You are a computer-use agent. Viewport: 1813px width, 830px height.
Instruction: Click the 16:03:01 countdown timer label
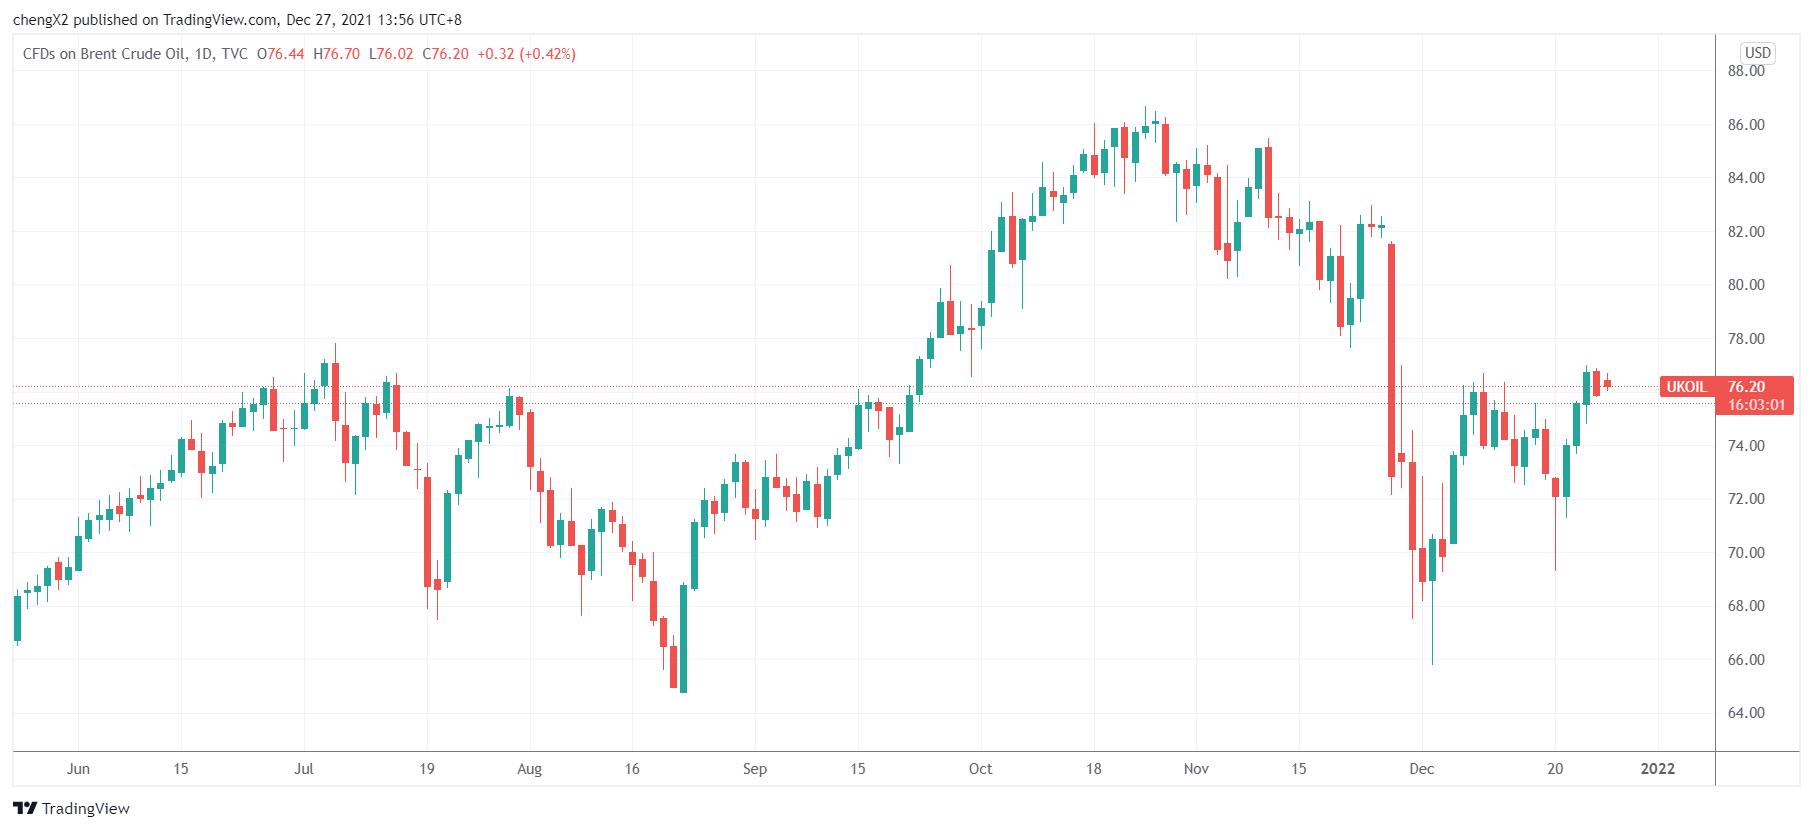(x=1756, y=405)
